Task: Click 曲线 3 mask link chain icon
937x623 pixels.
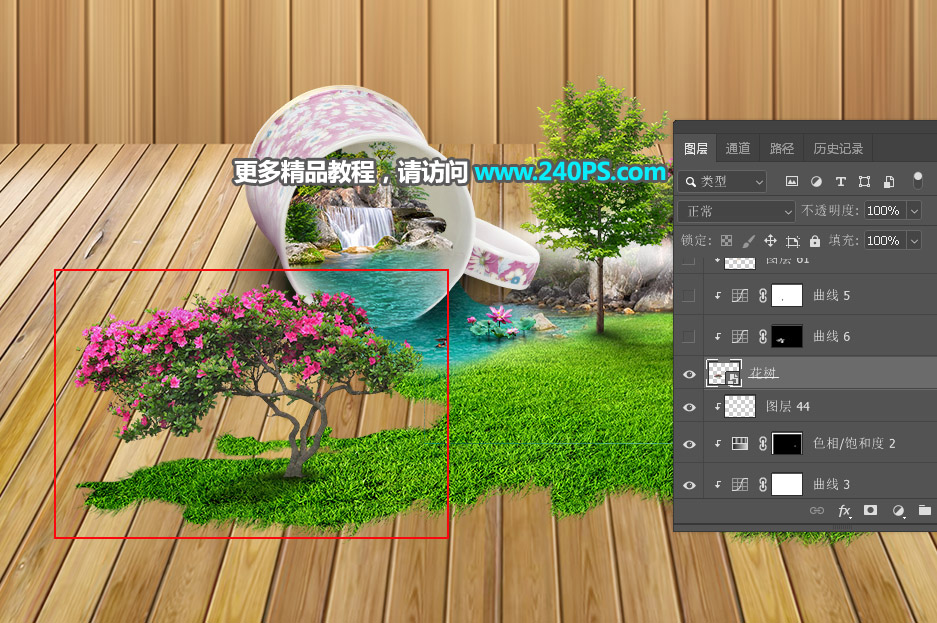Action: pyautogui.click(x=763, y=484)
